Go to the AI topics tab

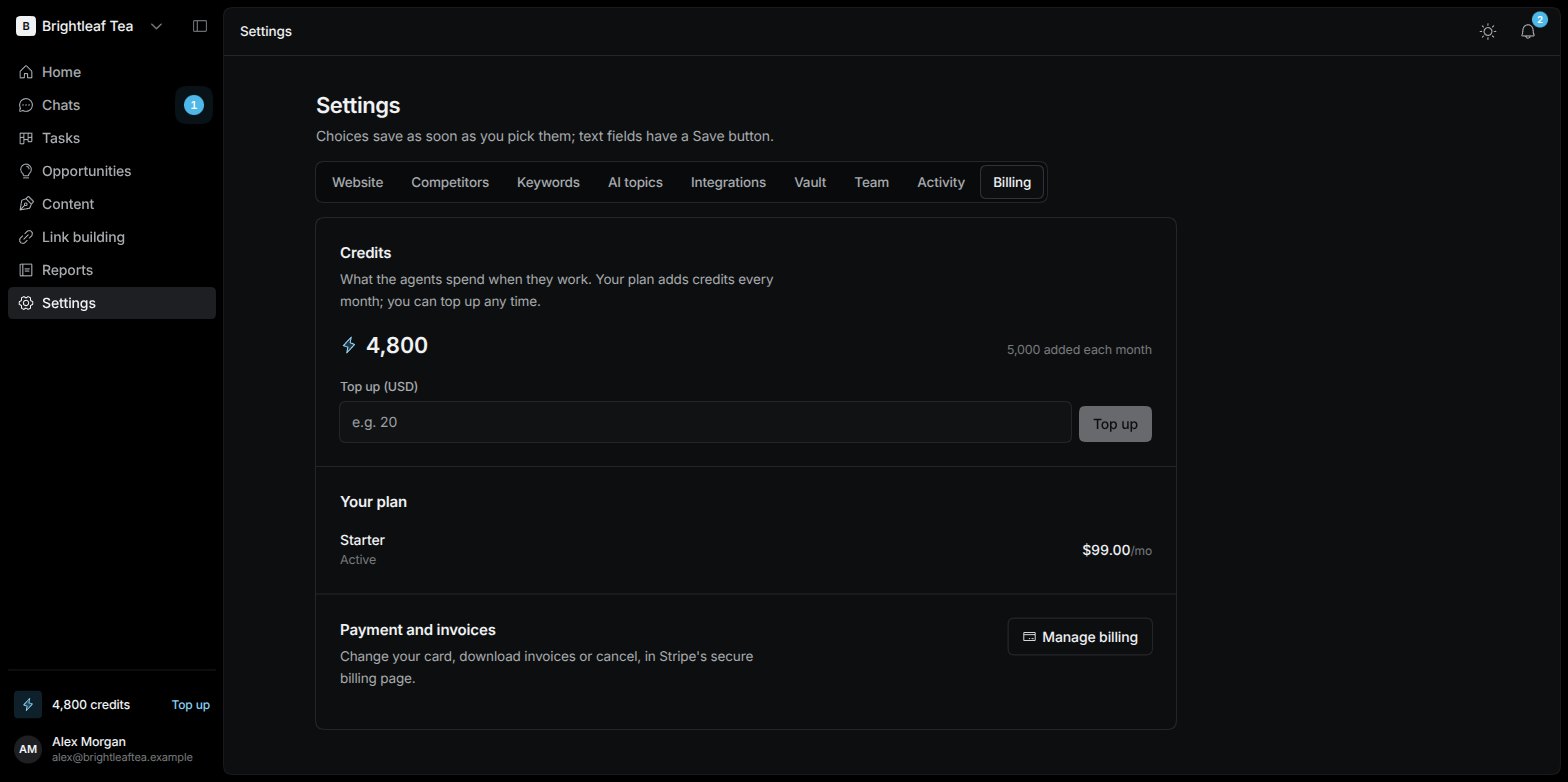point(635,182)
